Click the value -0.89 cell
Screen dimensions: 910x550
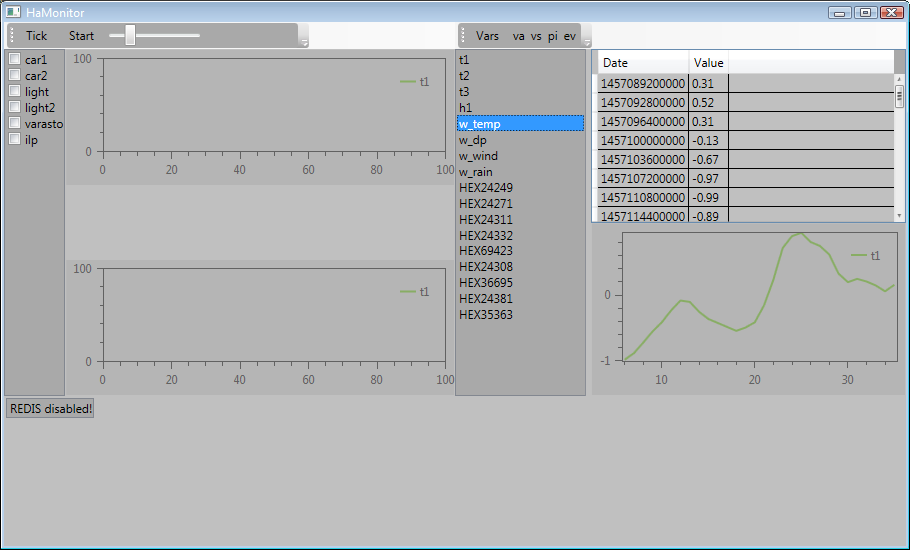pos(709,215)
